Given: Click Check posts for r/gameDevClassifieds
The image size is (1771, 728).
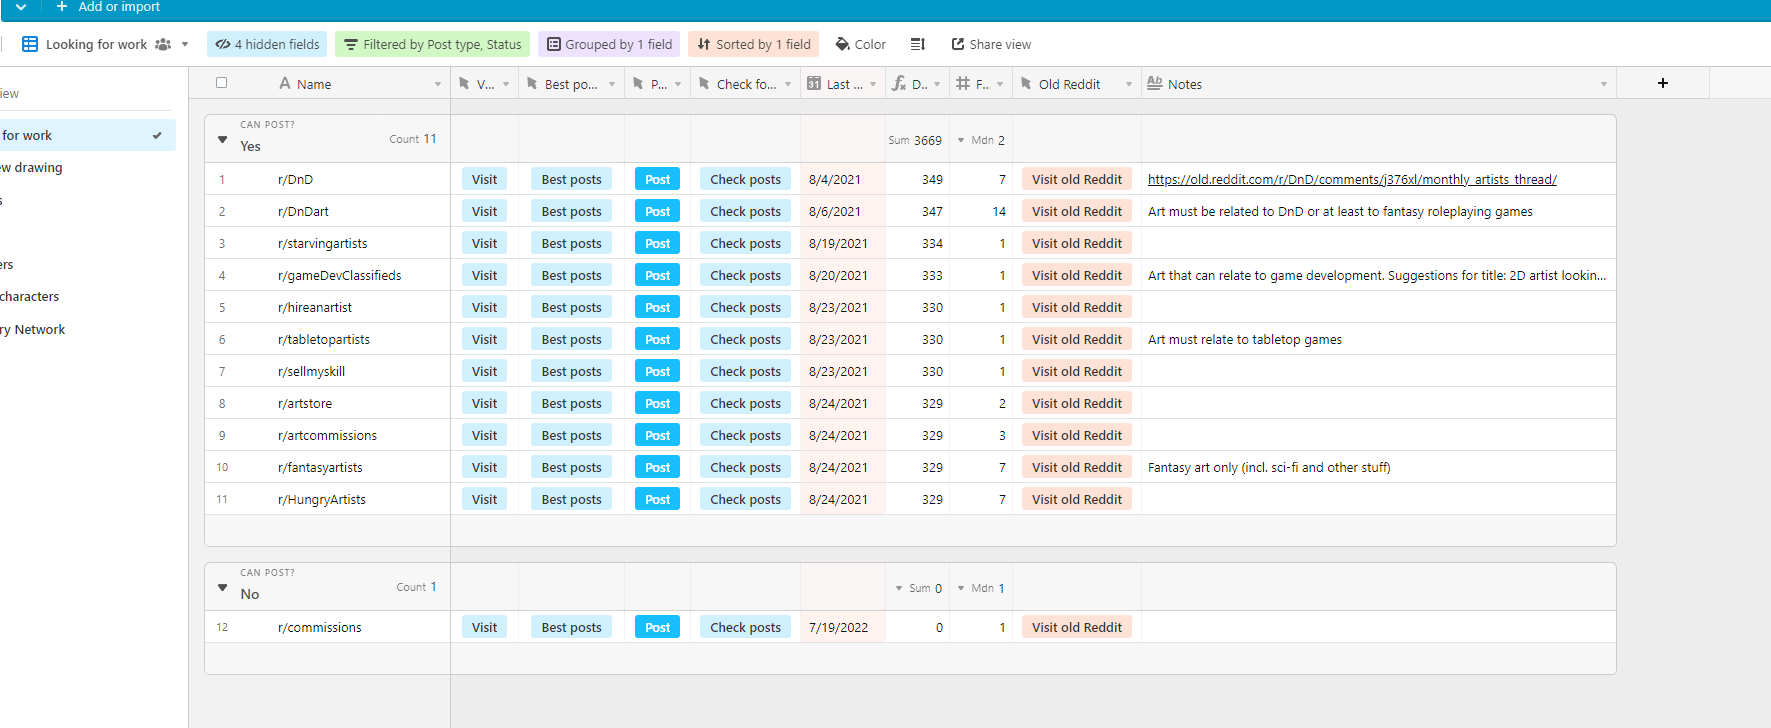Looking at the screenshot, I should click(745, 275).
